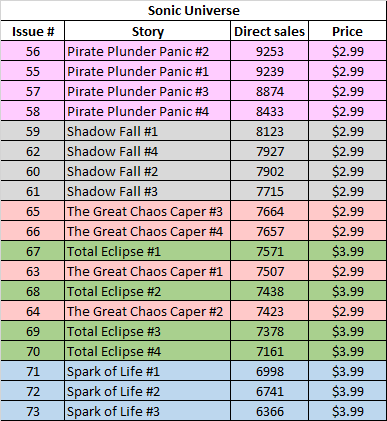Select the cell with sales value 9239
This screenshot has width=387, height=421.
(269, 71)
